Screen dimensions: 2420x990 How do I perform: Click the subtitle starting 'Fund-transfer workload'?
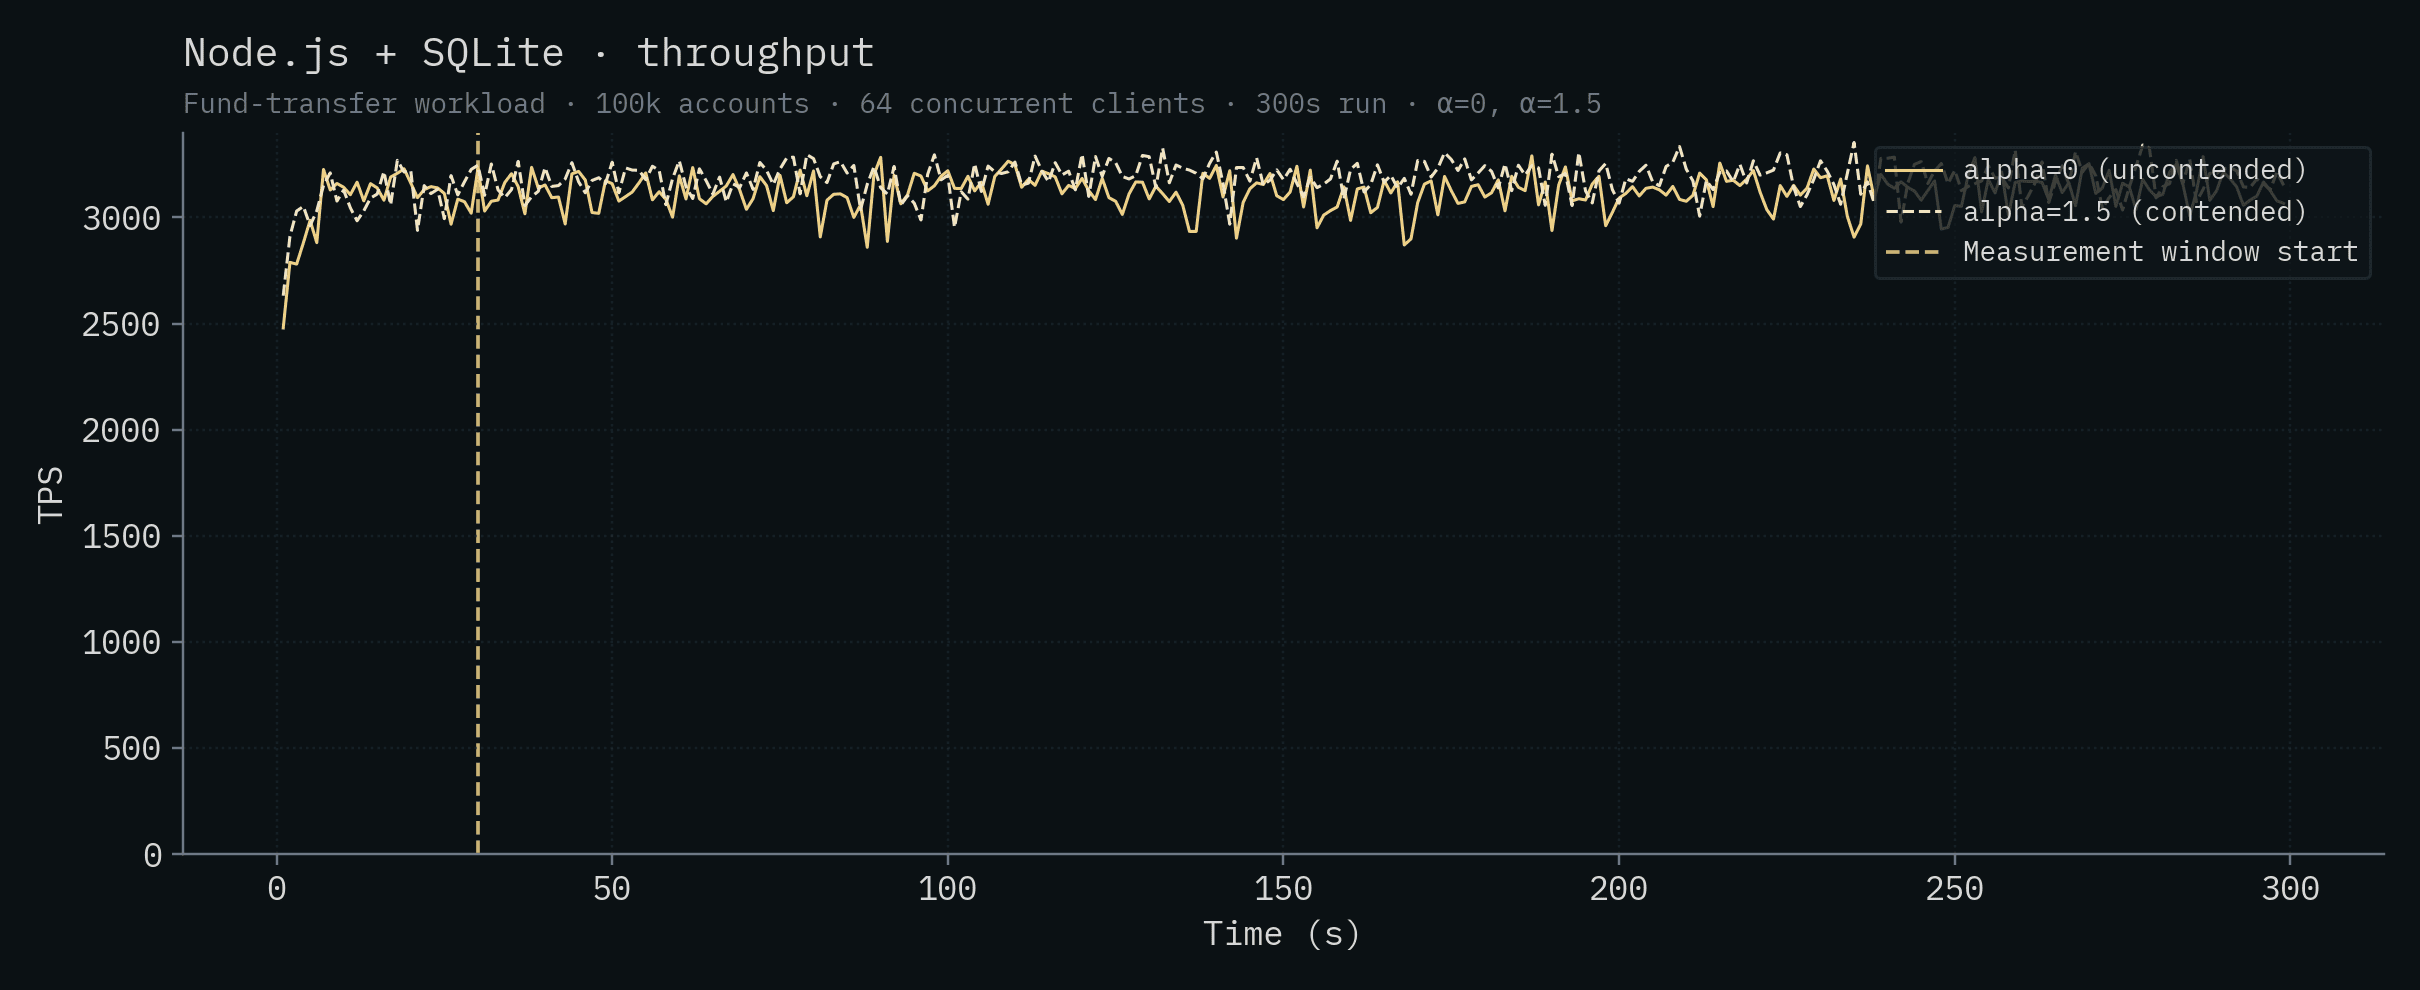(892, 104)
